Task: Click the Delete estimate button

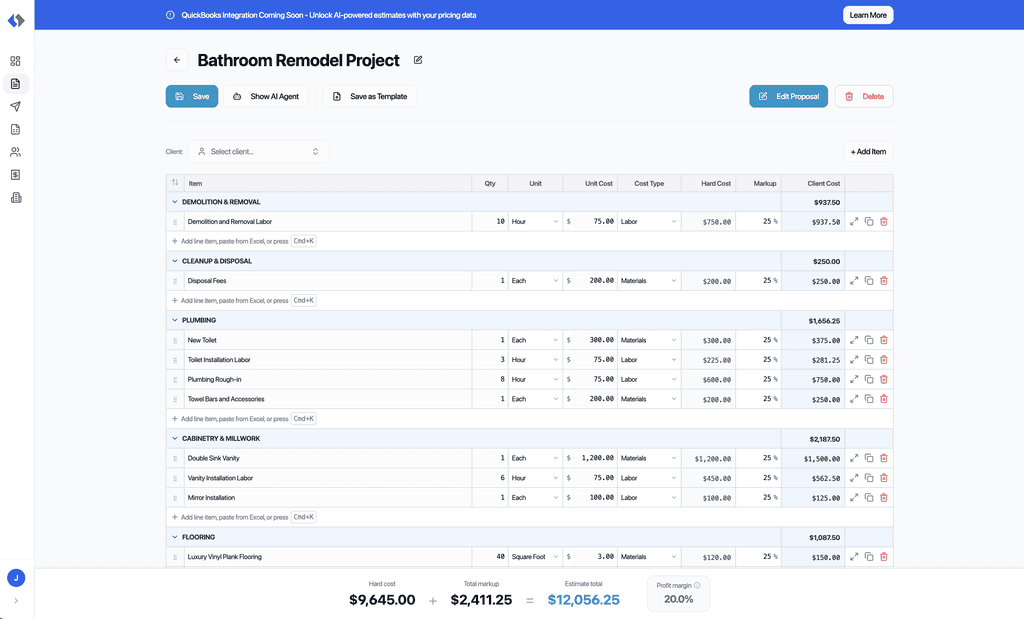Action: click(864, 96)
